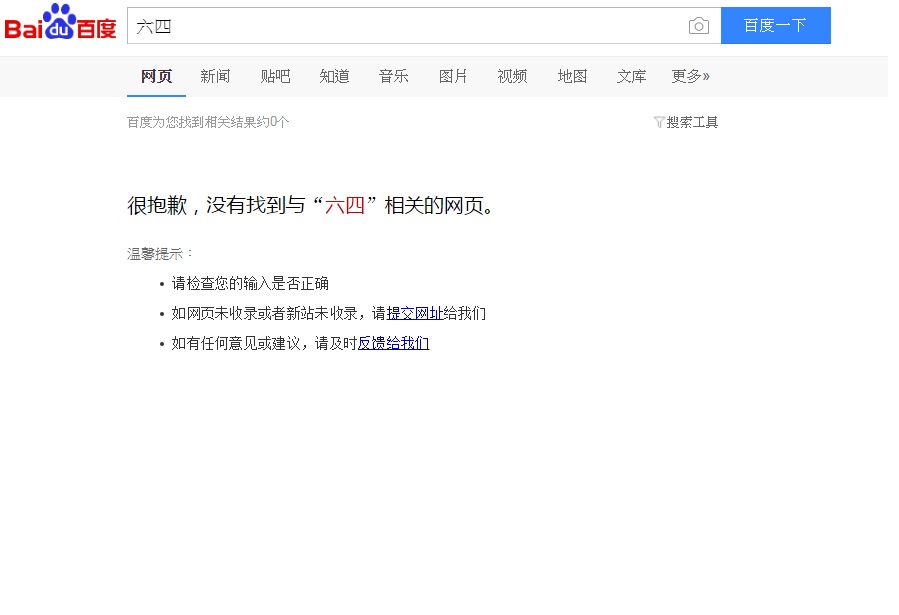Switch to the 新闻 tab

click(215, 76)
